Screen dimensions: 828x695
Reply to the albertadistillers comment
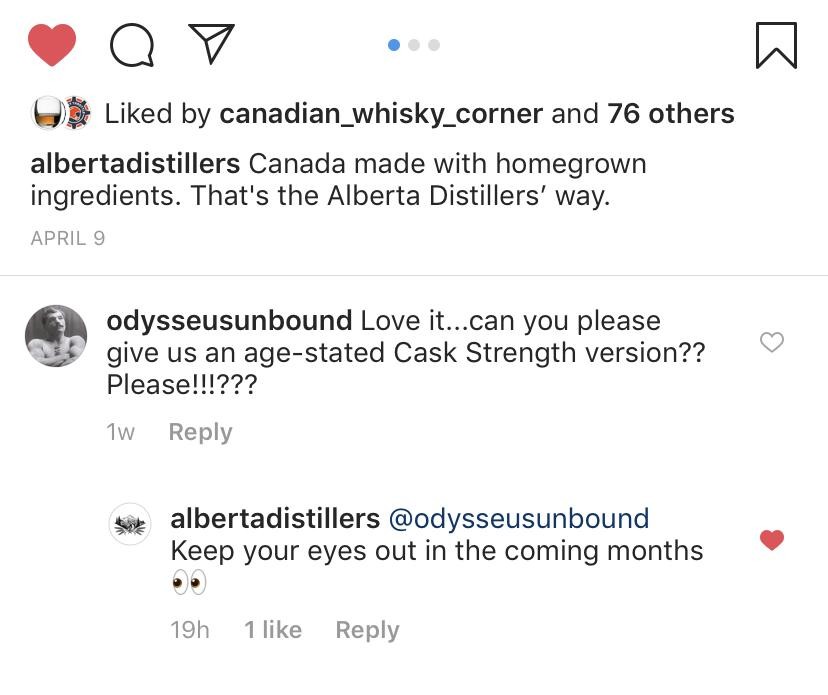click(367, 630)
